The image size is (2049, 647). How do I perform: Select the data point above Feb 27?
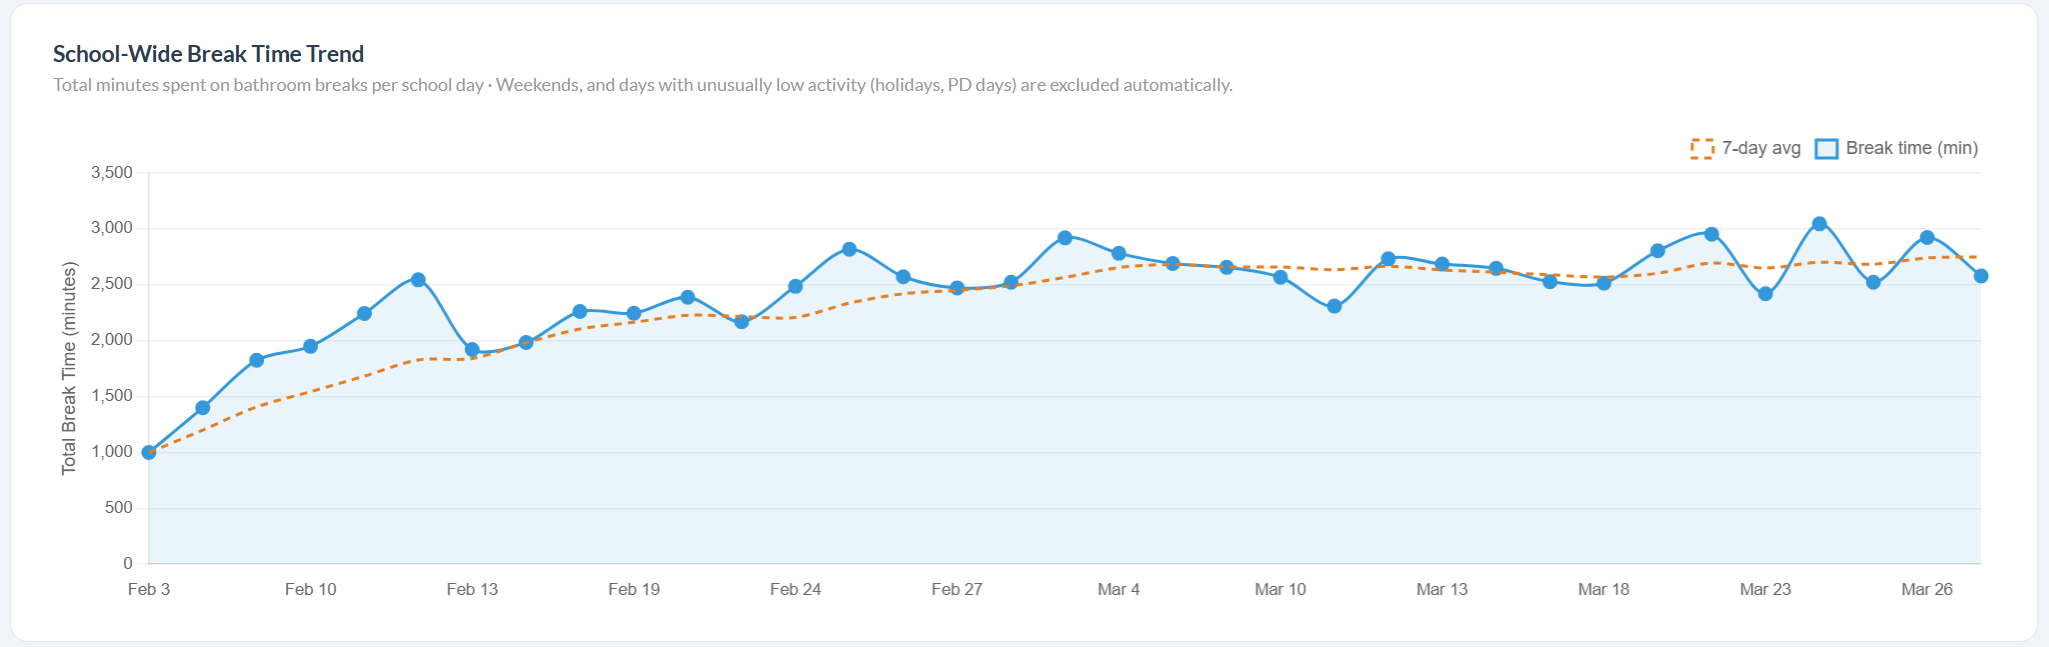(x=957, y=288)
